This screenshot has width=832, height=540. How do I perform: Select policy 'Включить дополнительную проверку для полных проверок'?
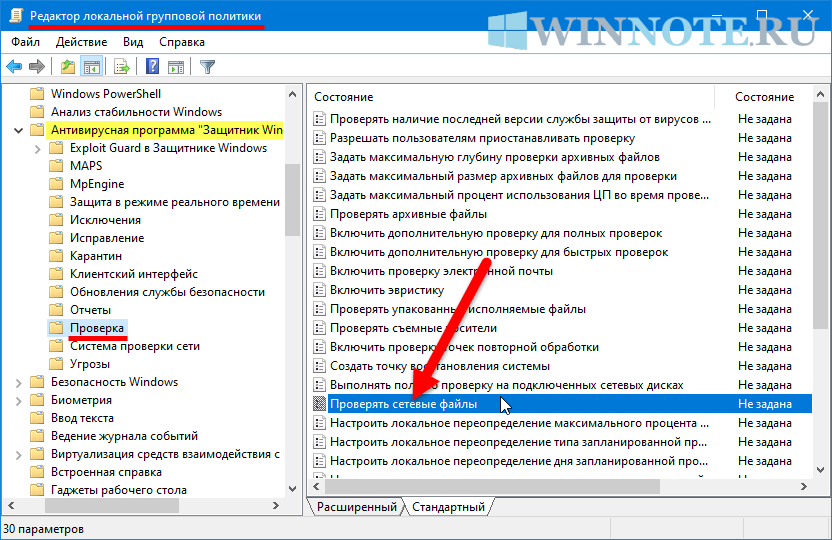tap(496, 233)
